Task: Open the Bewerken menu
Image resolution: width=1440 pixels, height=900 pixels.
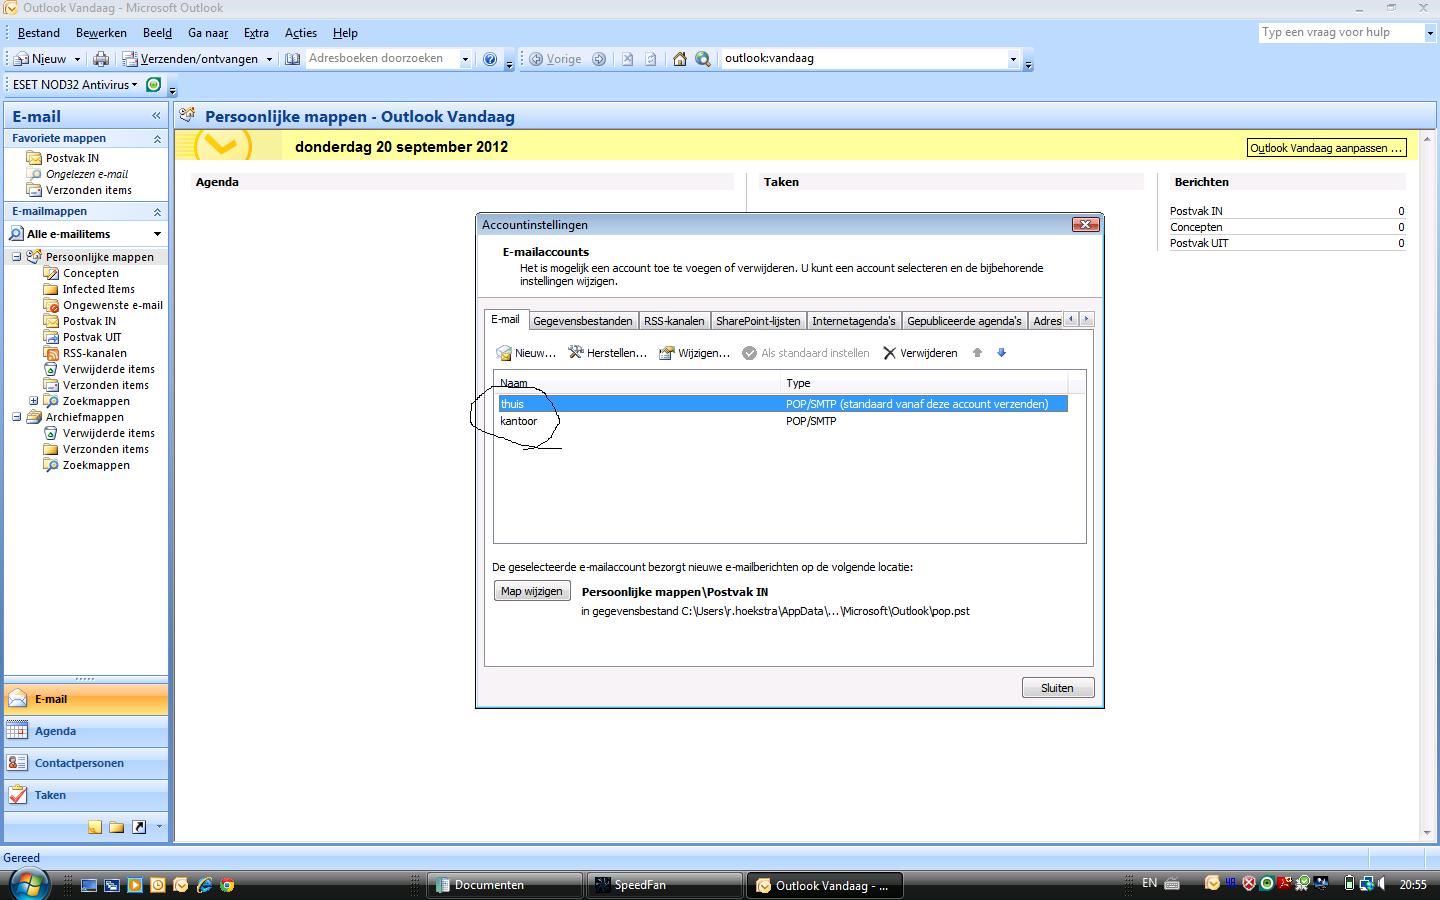Action: 101,33
